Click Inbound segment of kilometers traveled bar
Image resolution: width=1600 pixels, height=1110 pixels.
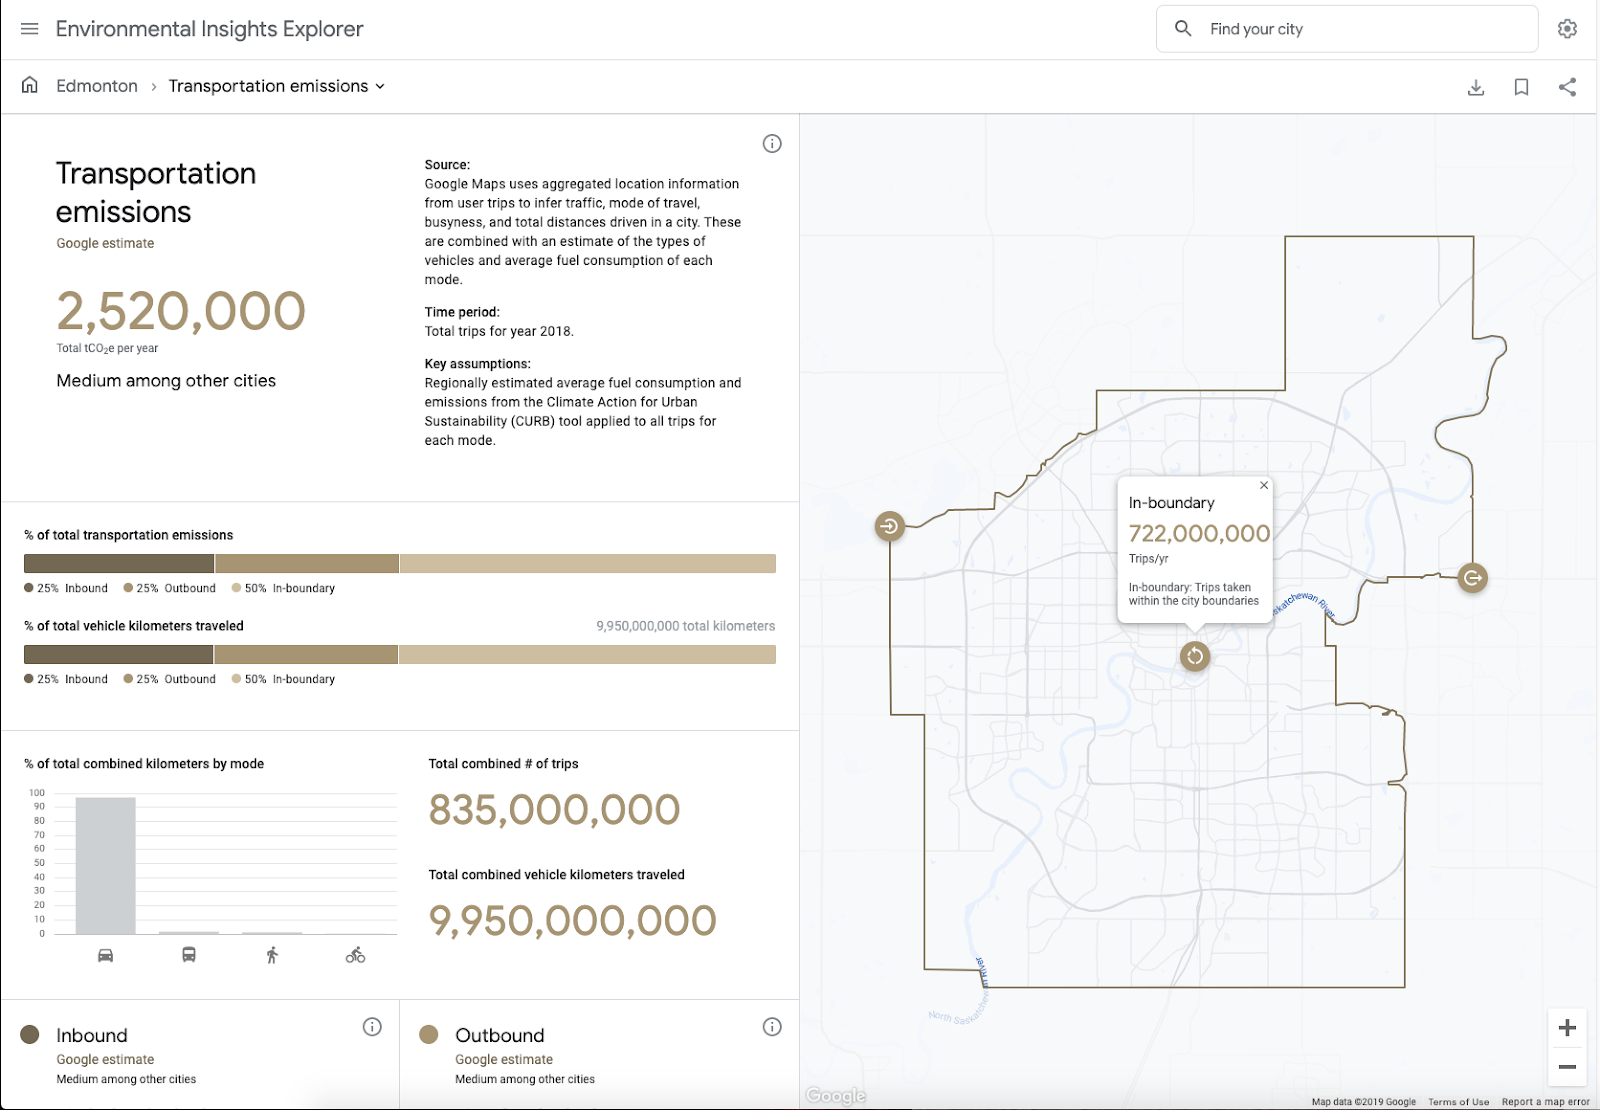point(119,655)
